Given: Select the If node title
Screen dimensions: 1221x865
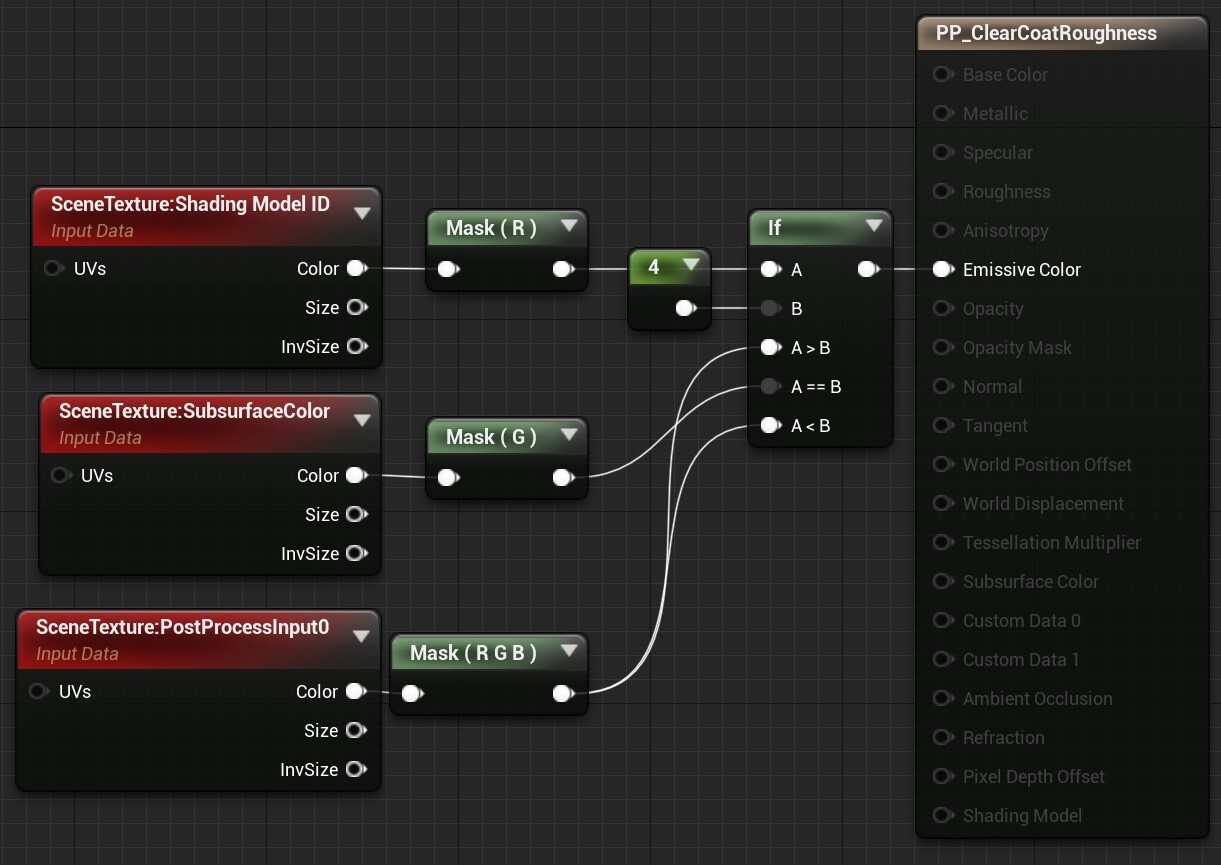Looking at the screenshot, I should coord(774,228).
